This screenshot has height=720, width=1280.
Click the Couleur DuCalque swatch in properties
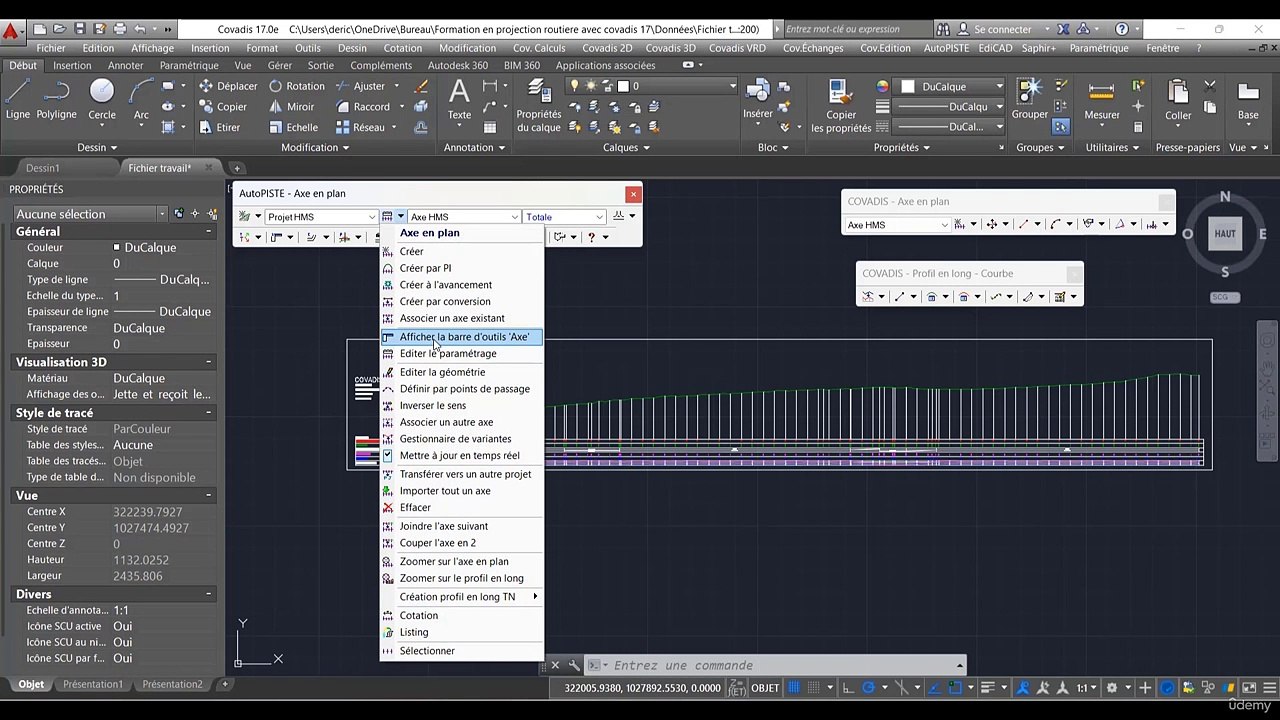[x=117, y=248]
